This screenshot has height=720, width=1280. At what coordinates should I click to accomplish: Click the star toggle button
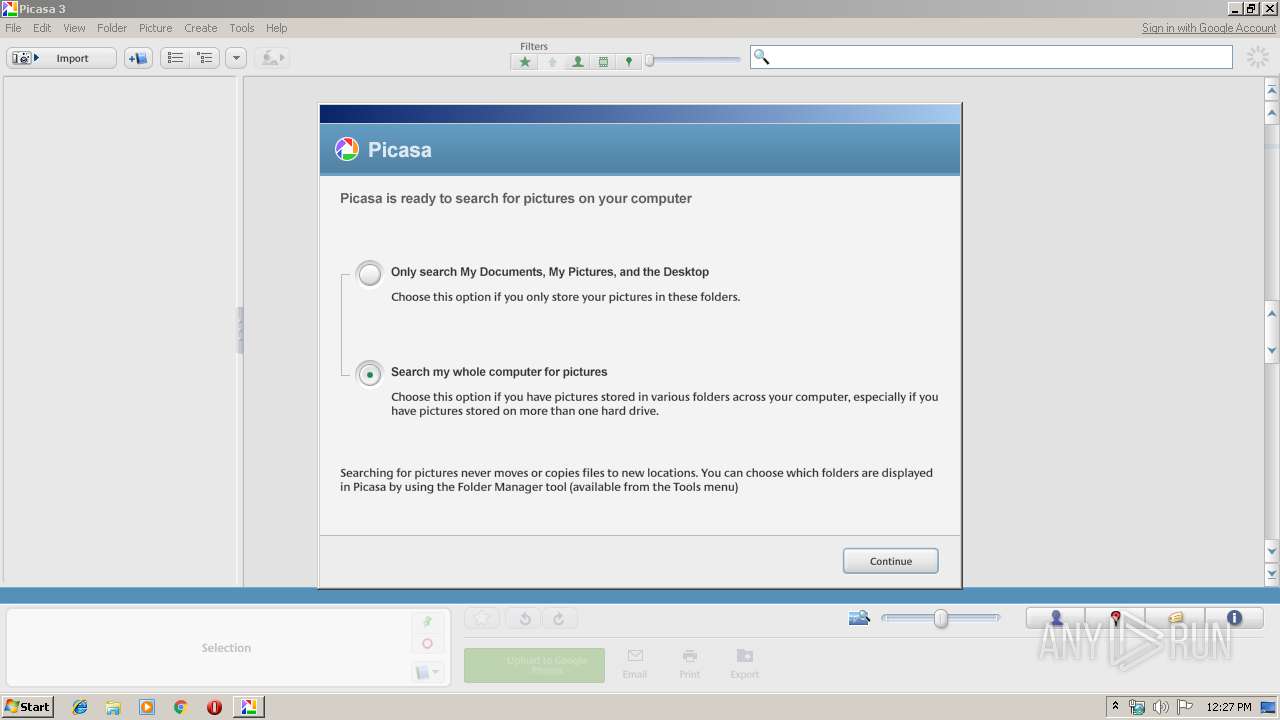pyautogui.click(x=482, y=619)
